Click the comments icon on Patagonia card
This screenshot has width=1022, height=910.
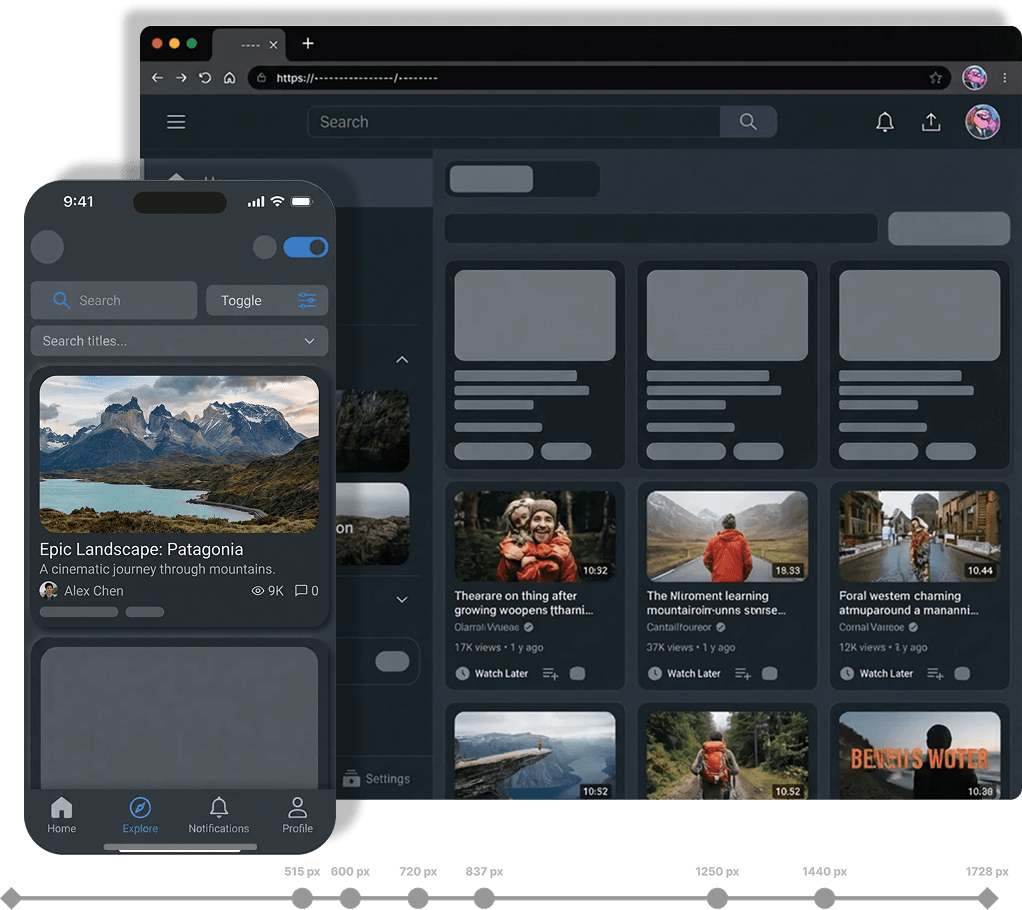tap(301, 591)
